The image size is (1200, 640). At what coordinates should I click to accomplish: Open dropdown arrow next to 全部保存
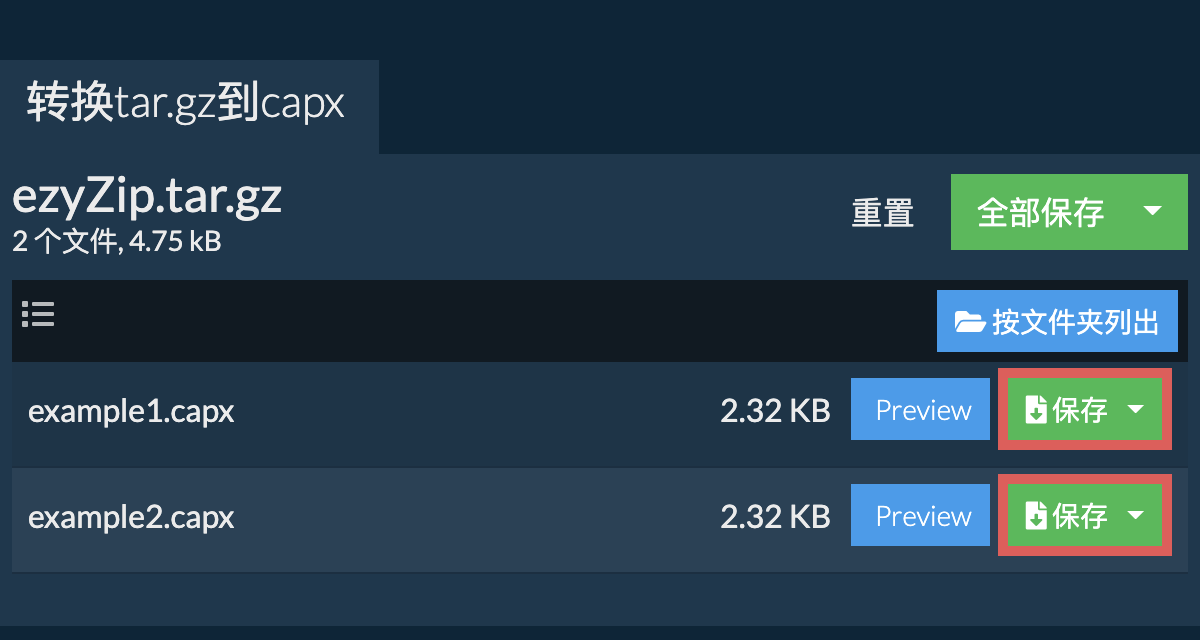pyautogui.click(x=1152, y=212)
